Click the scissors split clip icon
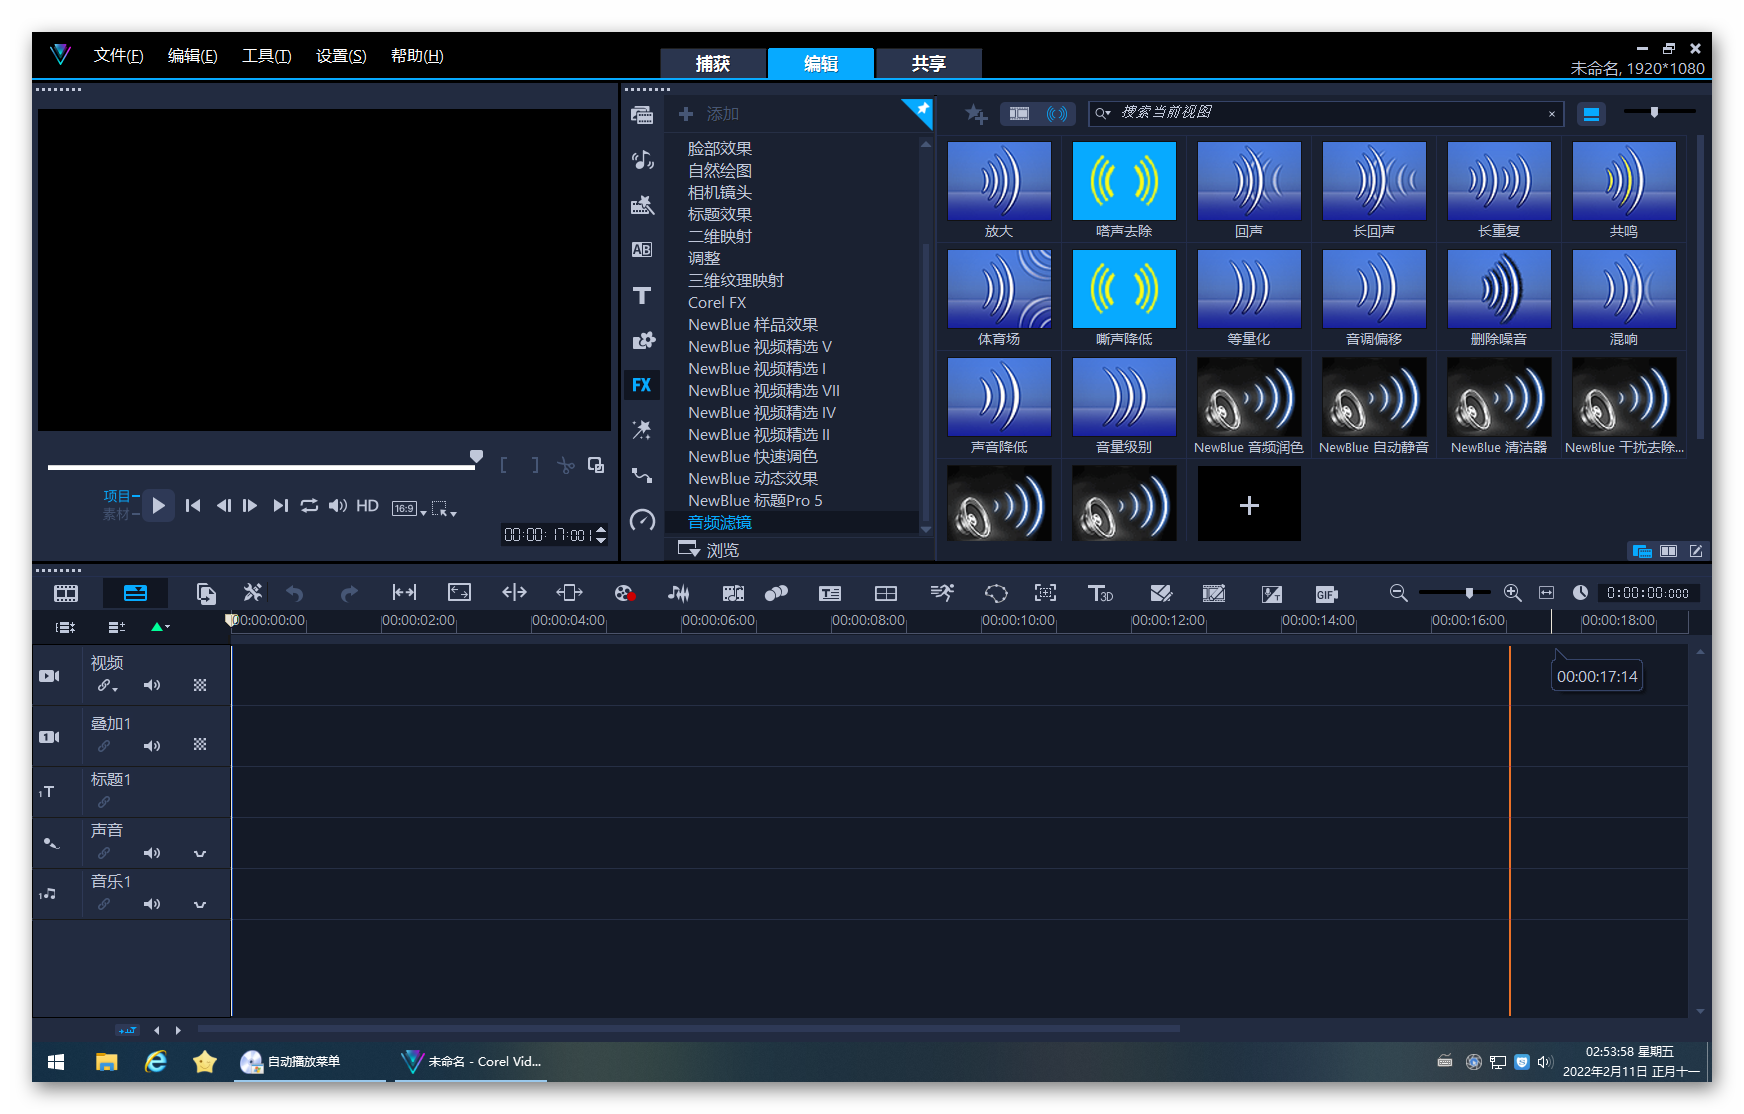The height and width of the screenshot is (1114, 1744). pyautogui.click(x=566, y=465)
